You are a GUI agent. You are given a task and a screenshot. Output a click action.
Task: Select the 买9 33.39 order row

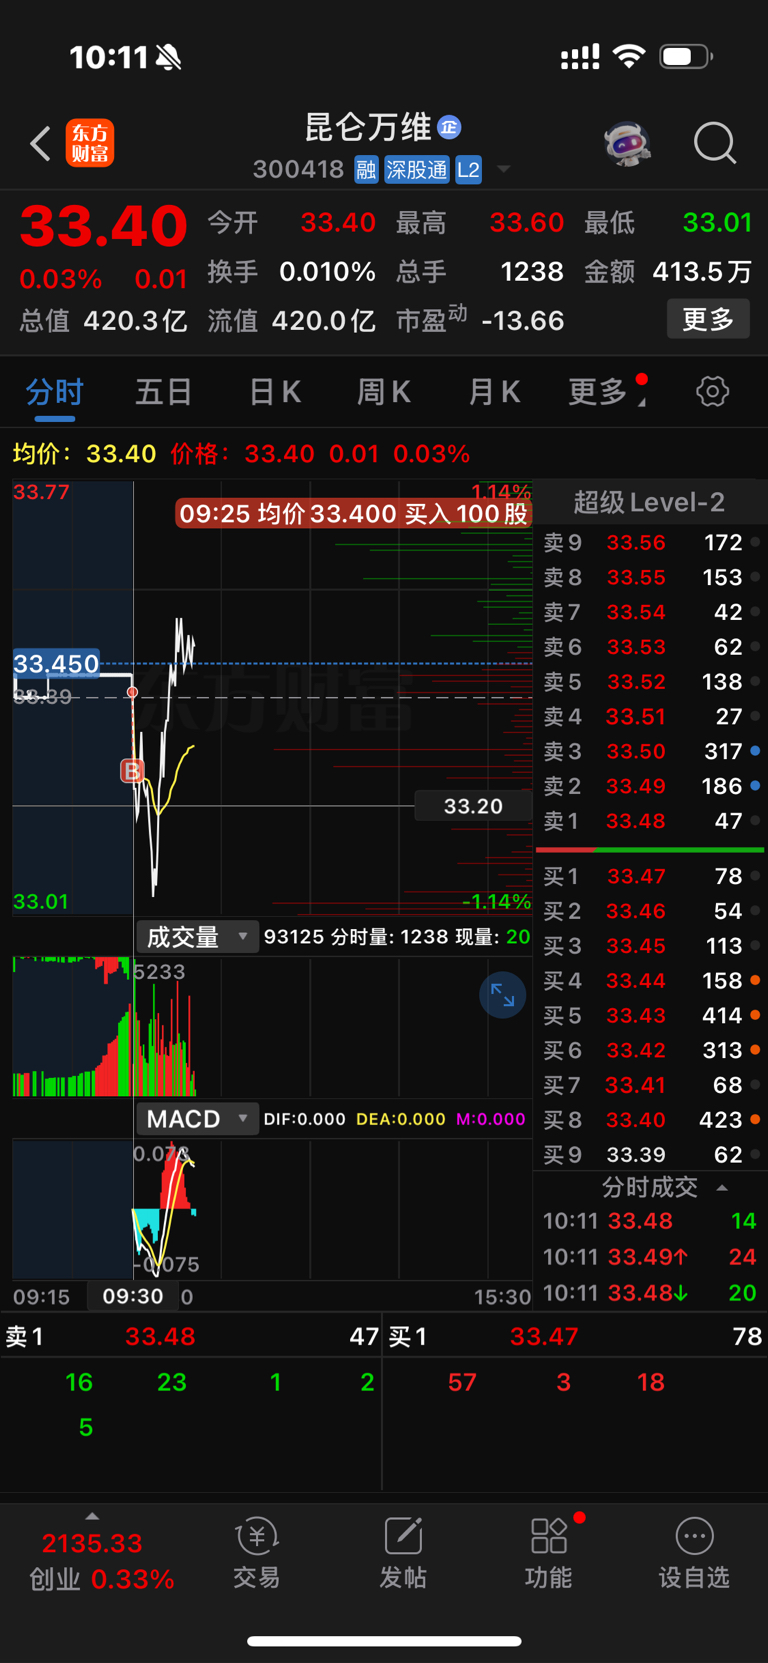pos(650,1155)
